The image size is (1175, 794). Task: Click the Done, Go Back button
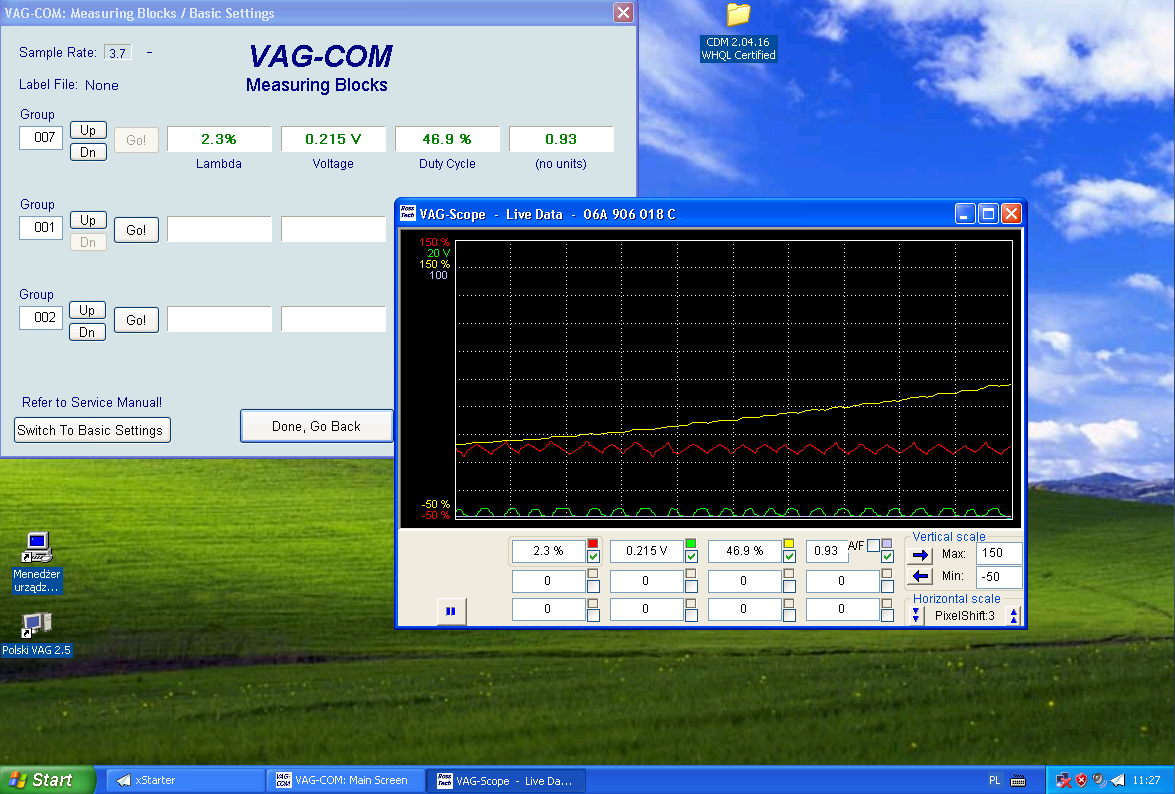click(x=316, y=426)
